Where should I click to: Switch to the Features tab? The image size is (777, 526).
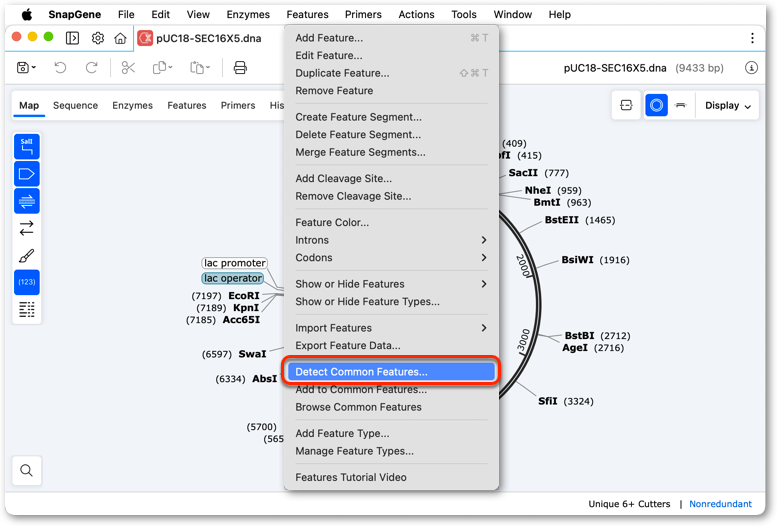point(187,106)
